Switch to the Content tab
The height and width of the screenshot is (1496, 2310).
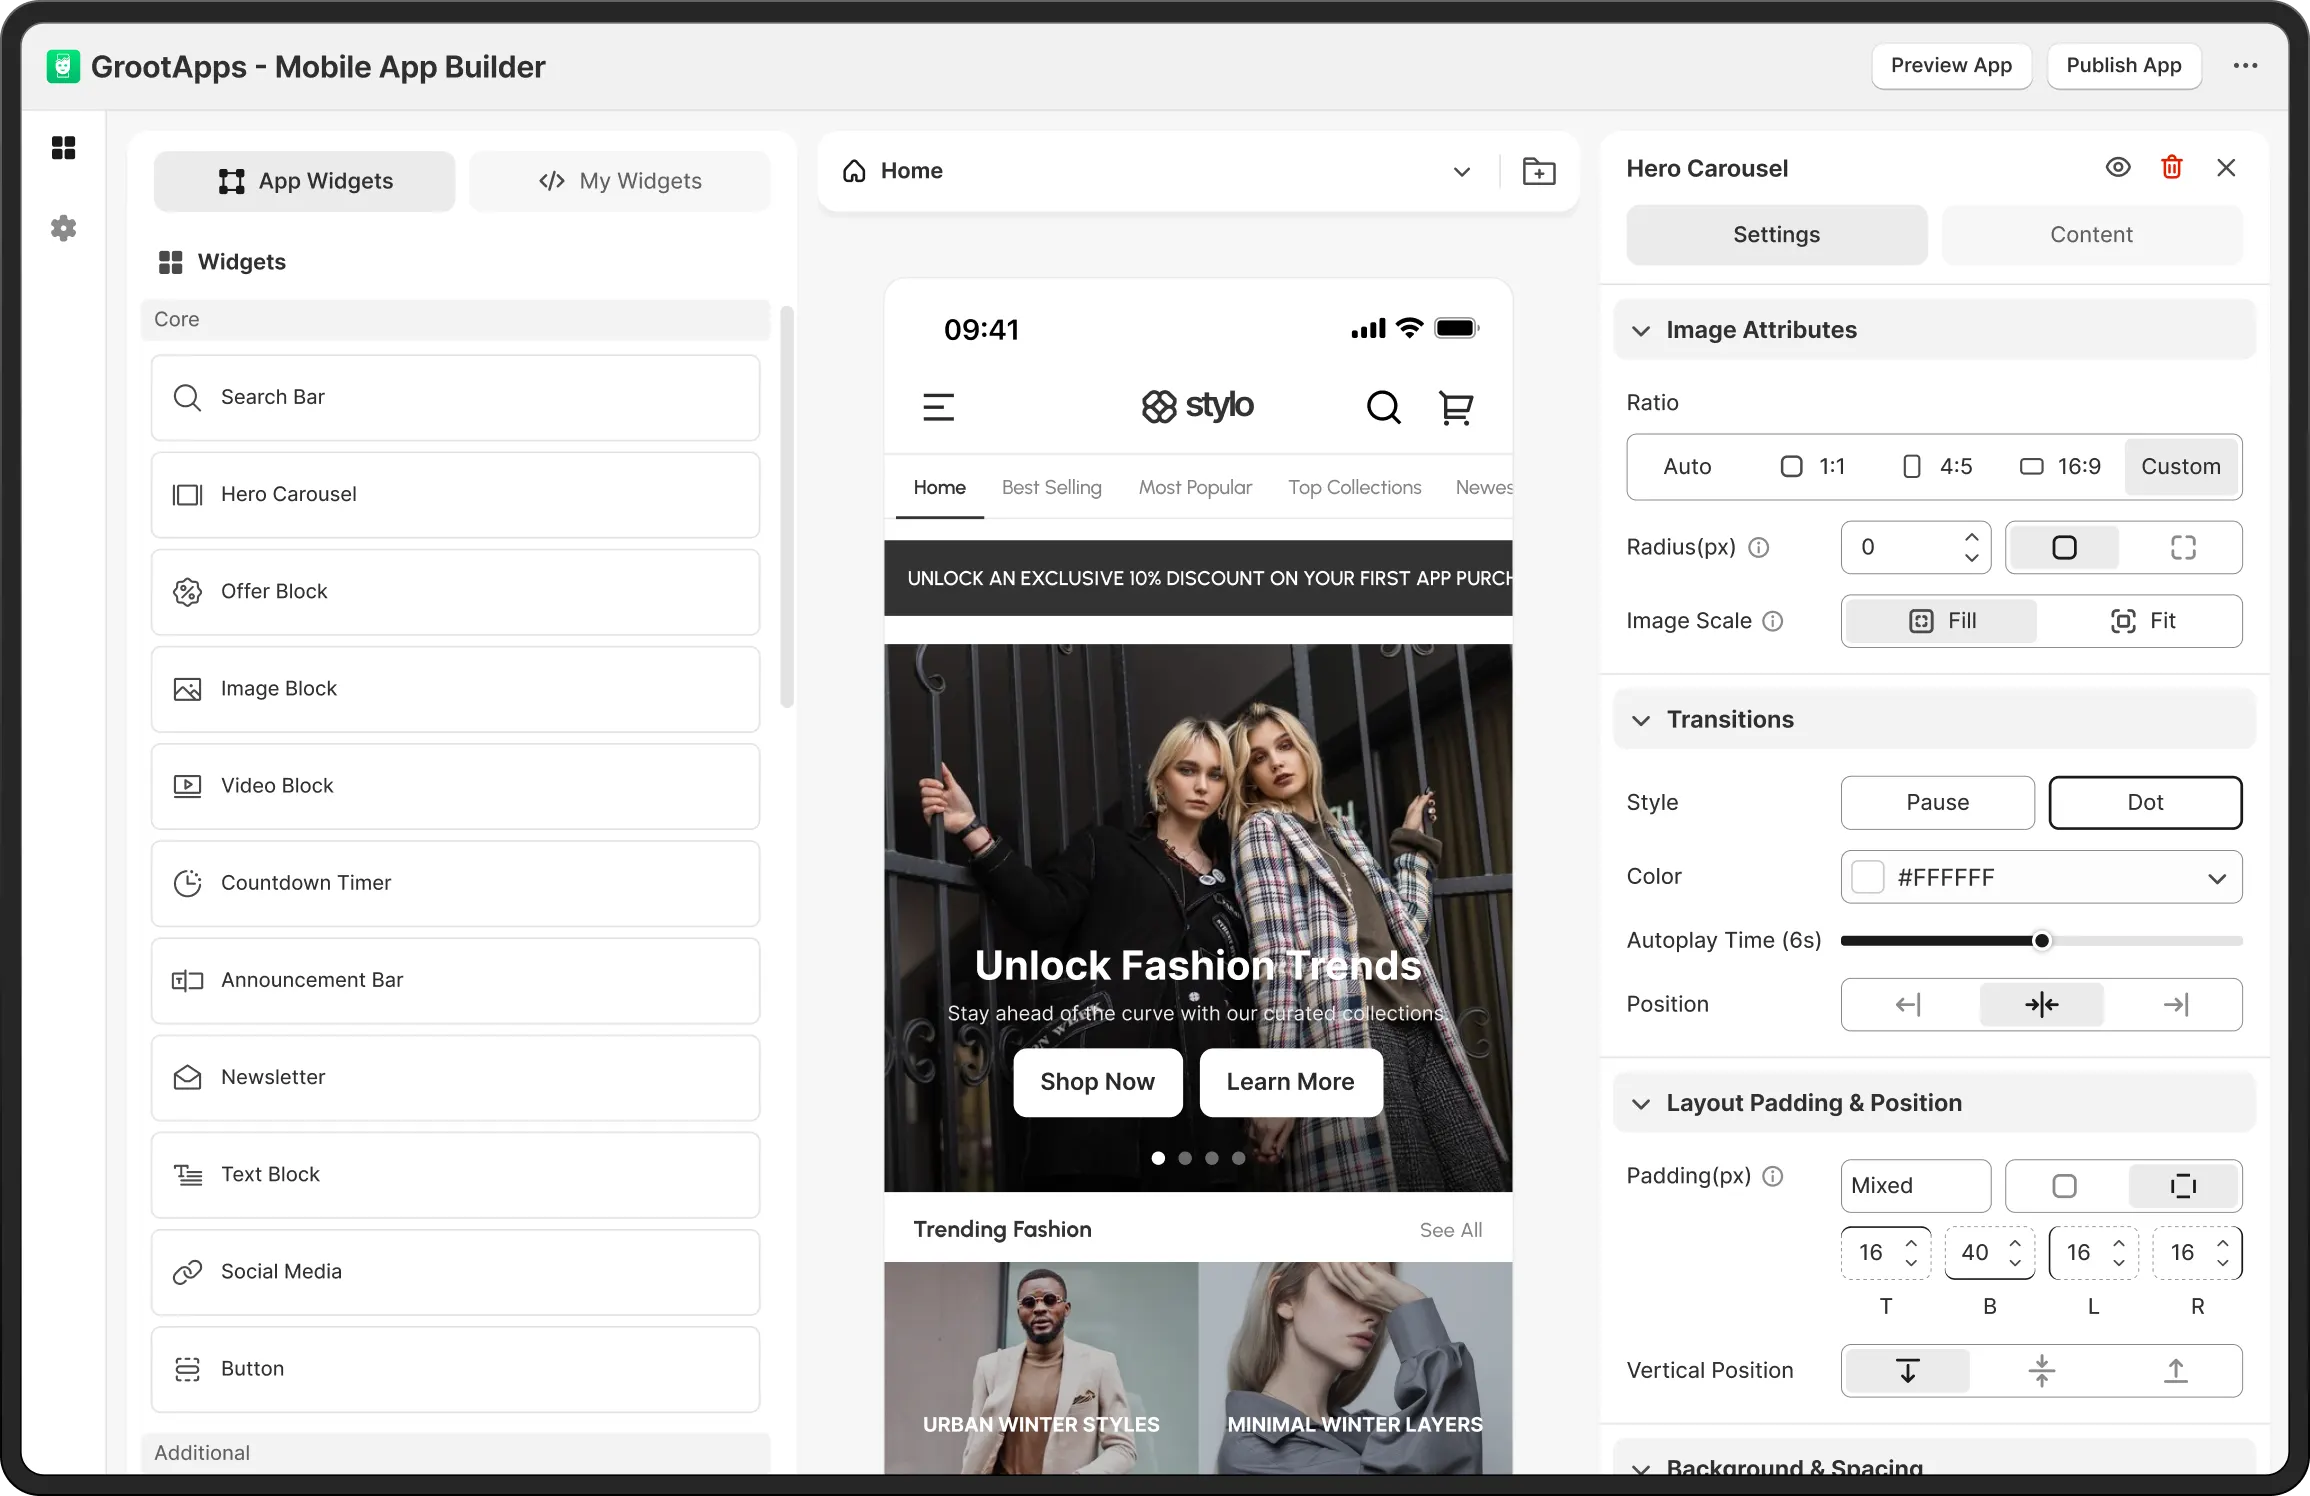tap(2091, 235)
